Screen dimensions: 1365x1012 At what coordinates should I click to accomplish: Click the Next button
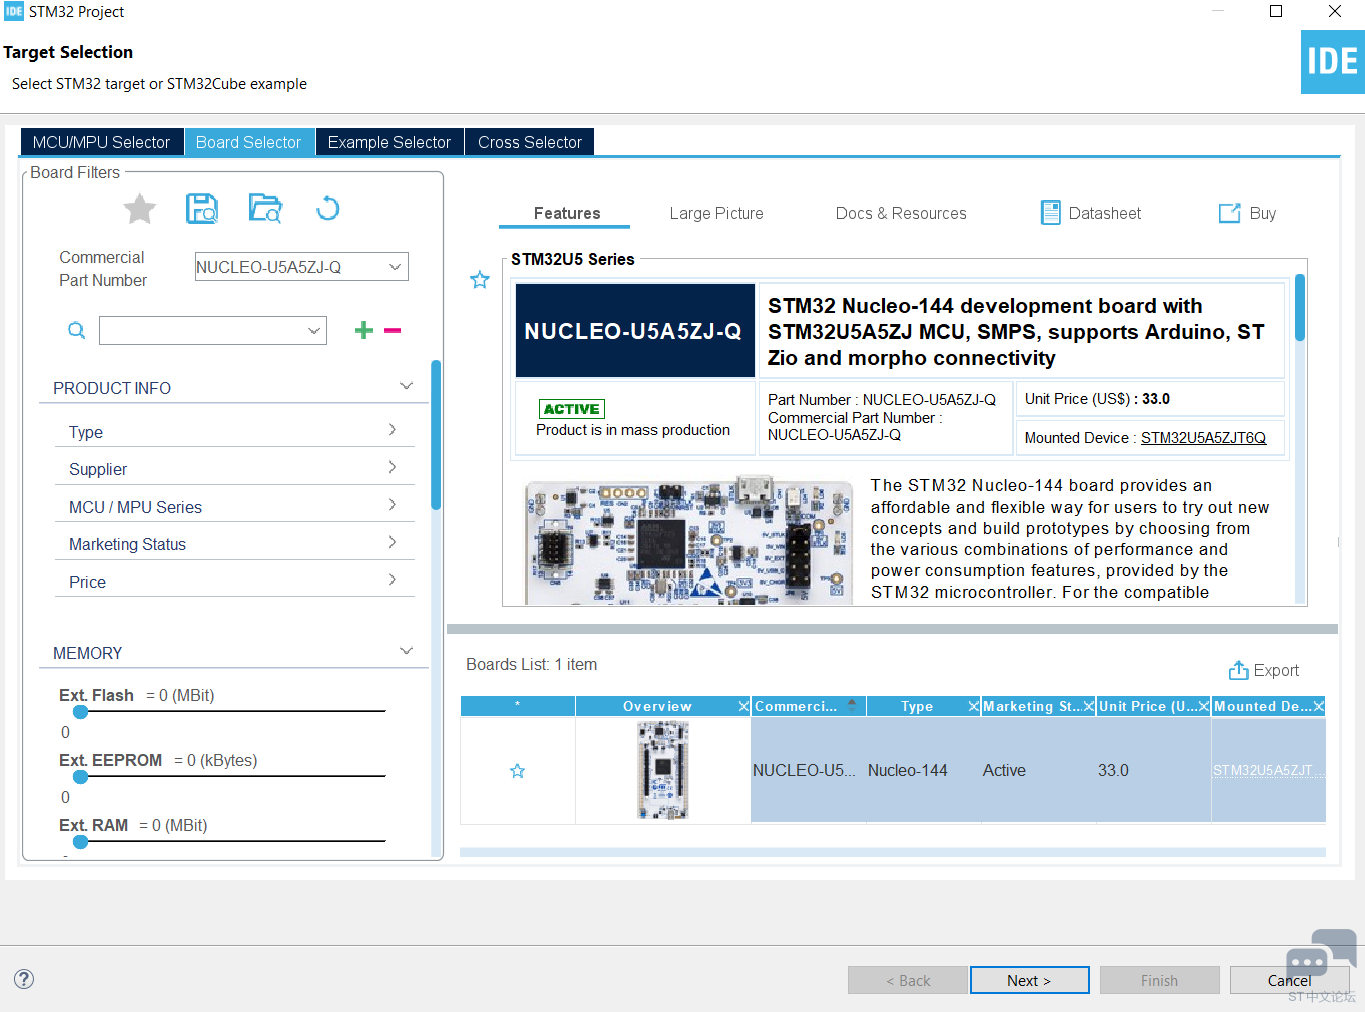[1029, 980]
